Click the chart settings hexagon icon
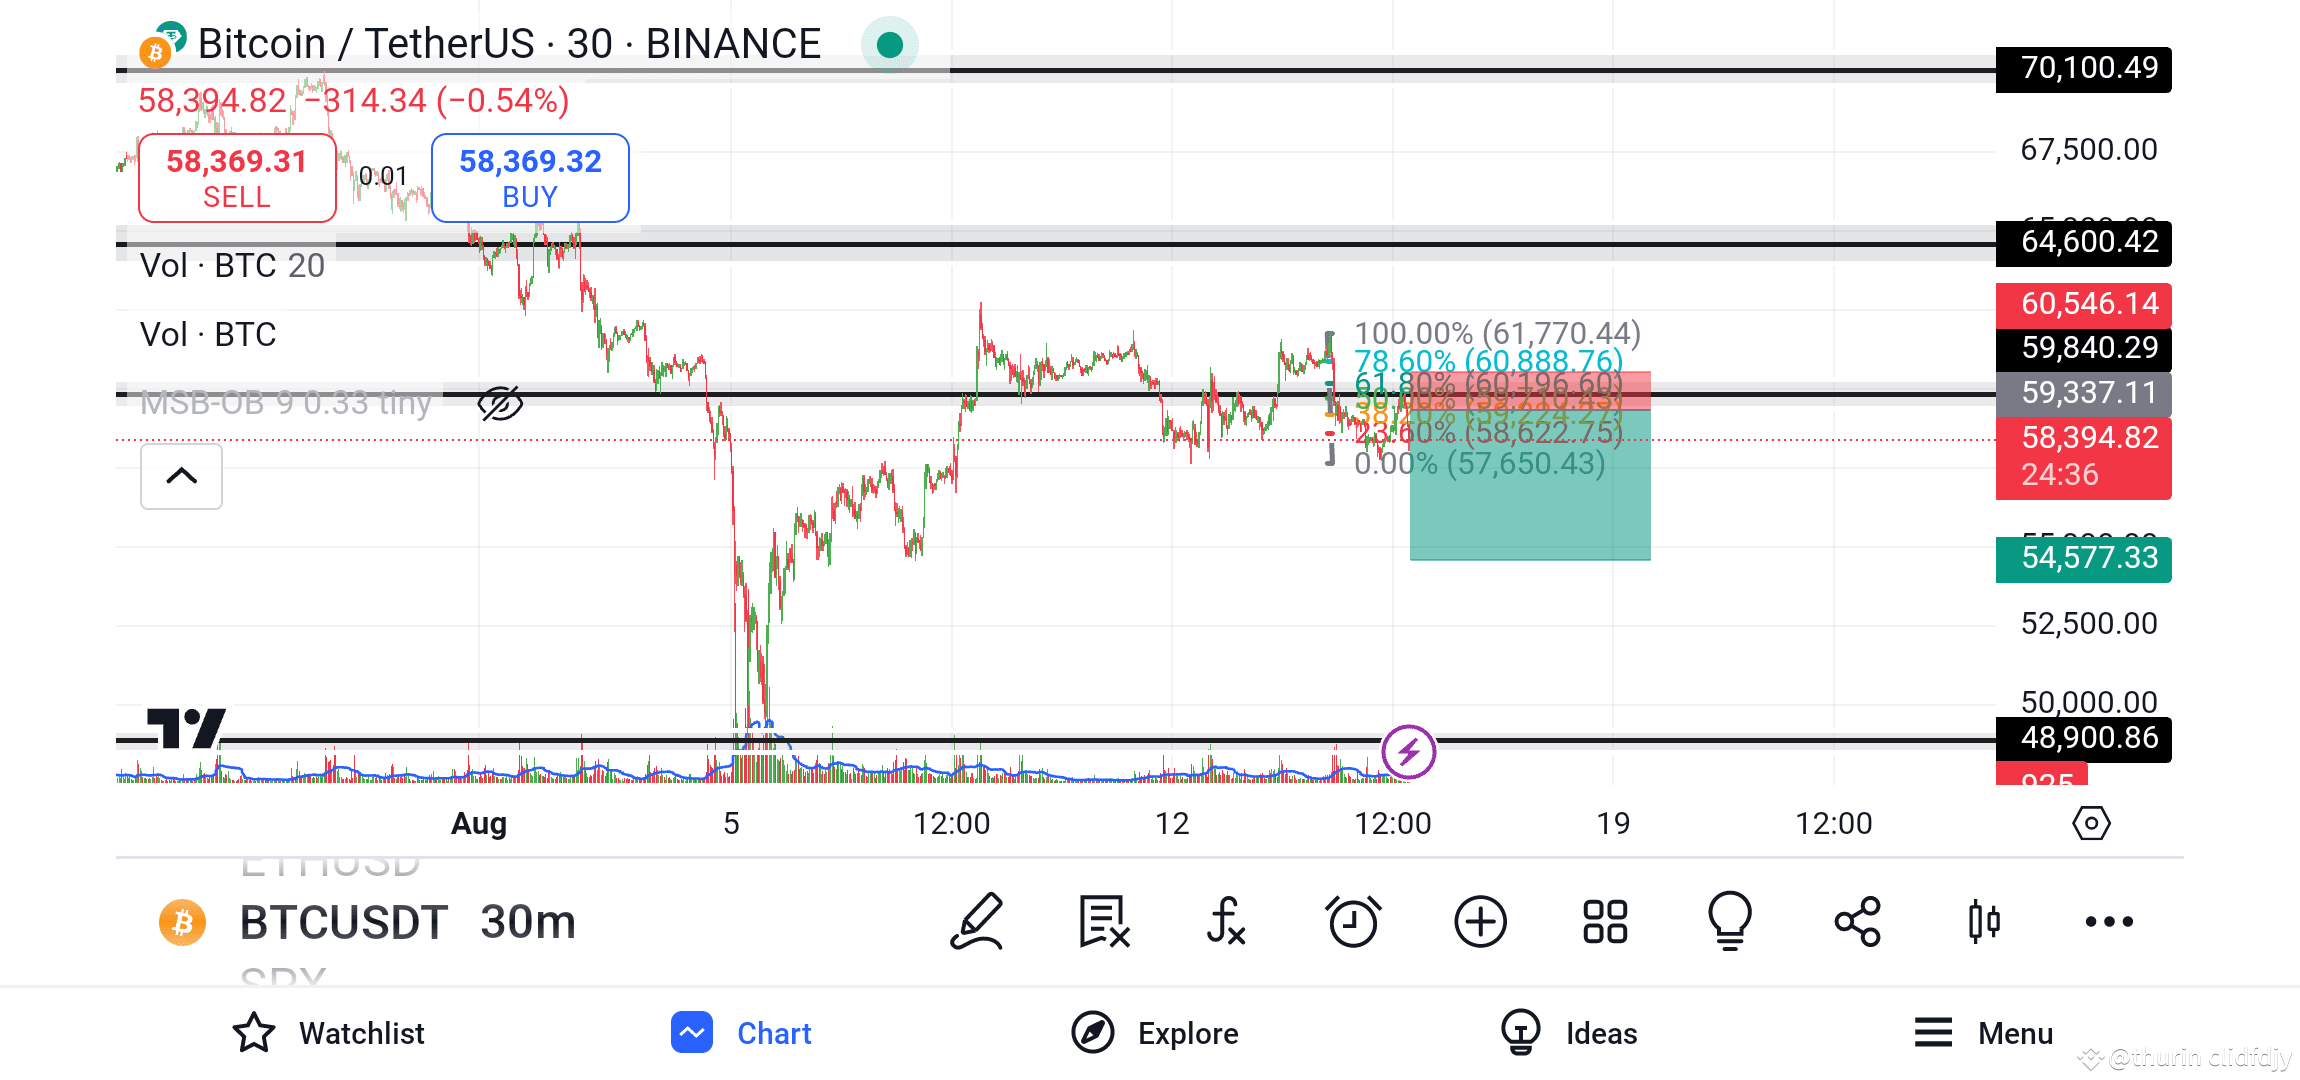This screenshot has width=2300, height=1080. (2092, 822)
